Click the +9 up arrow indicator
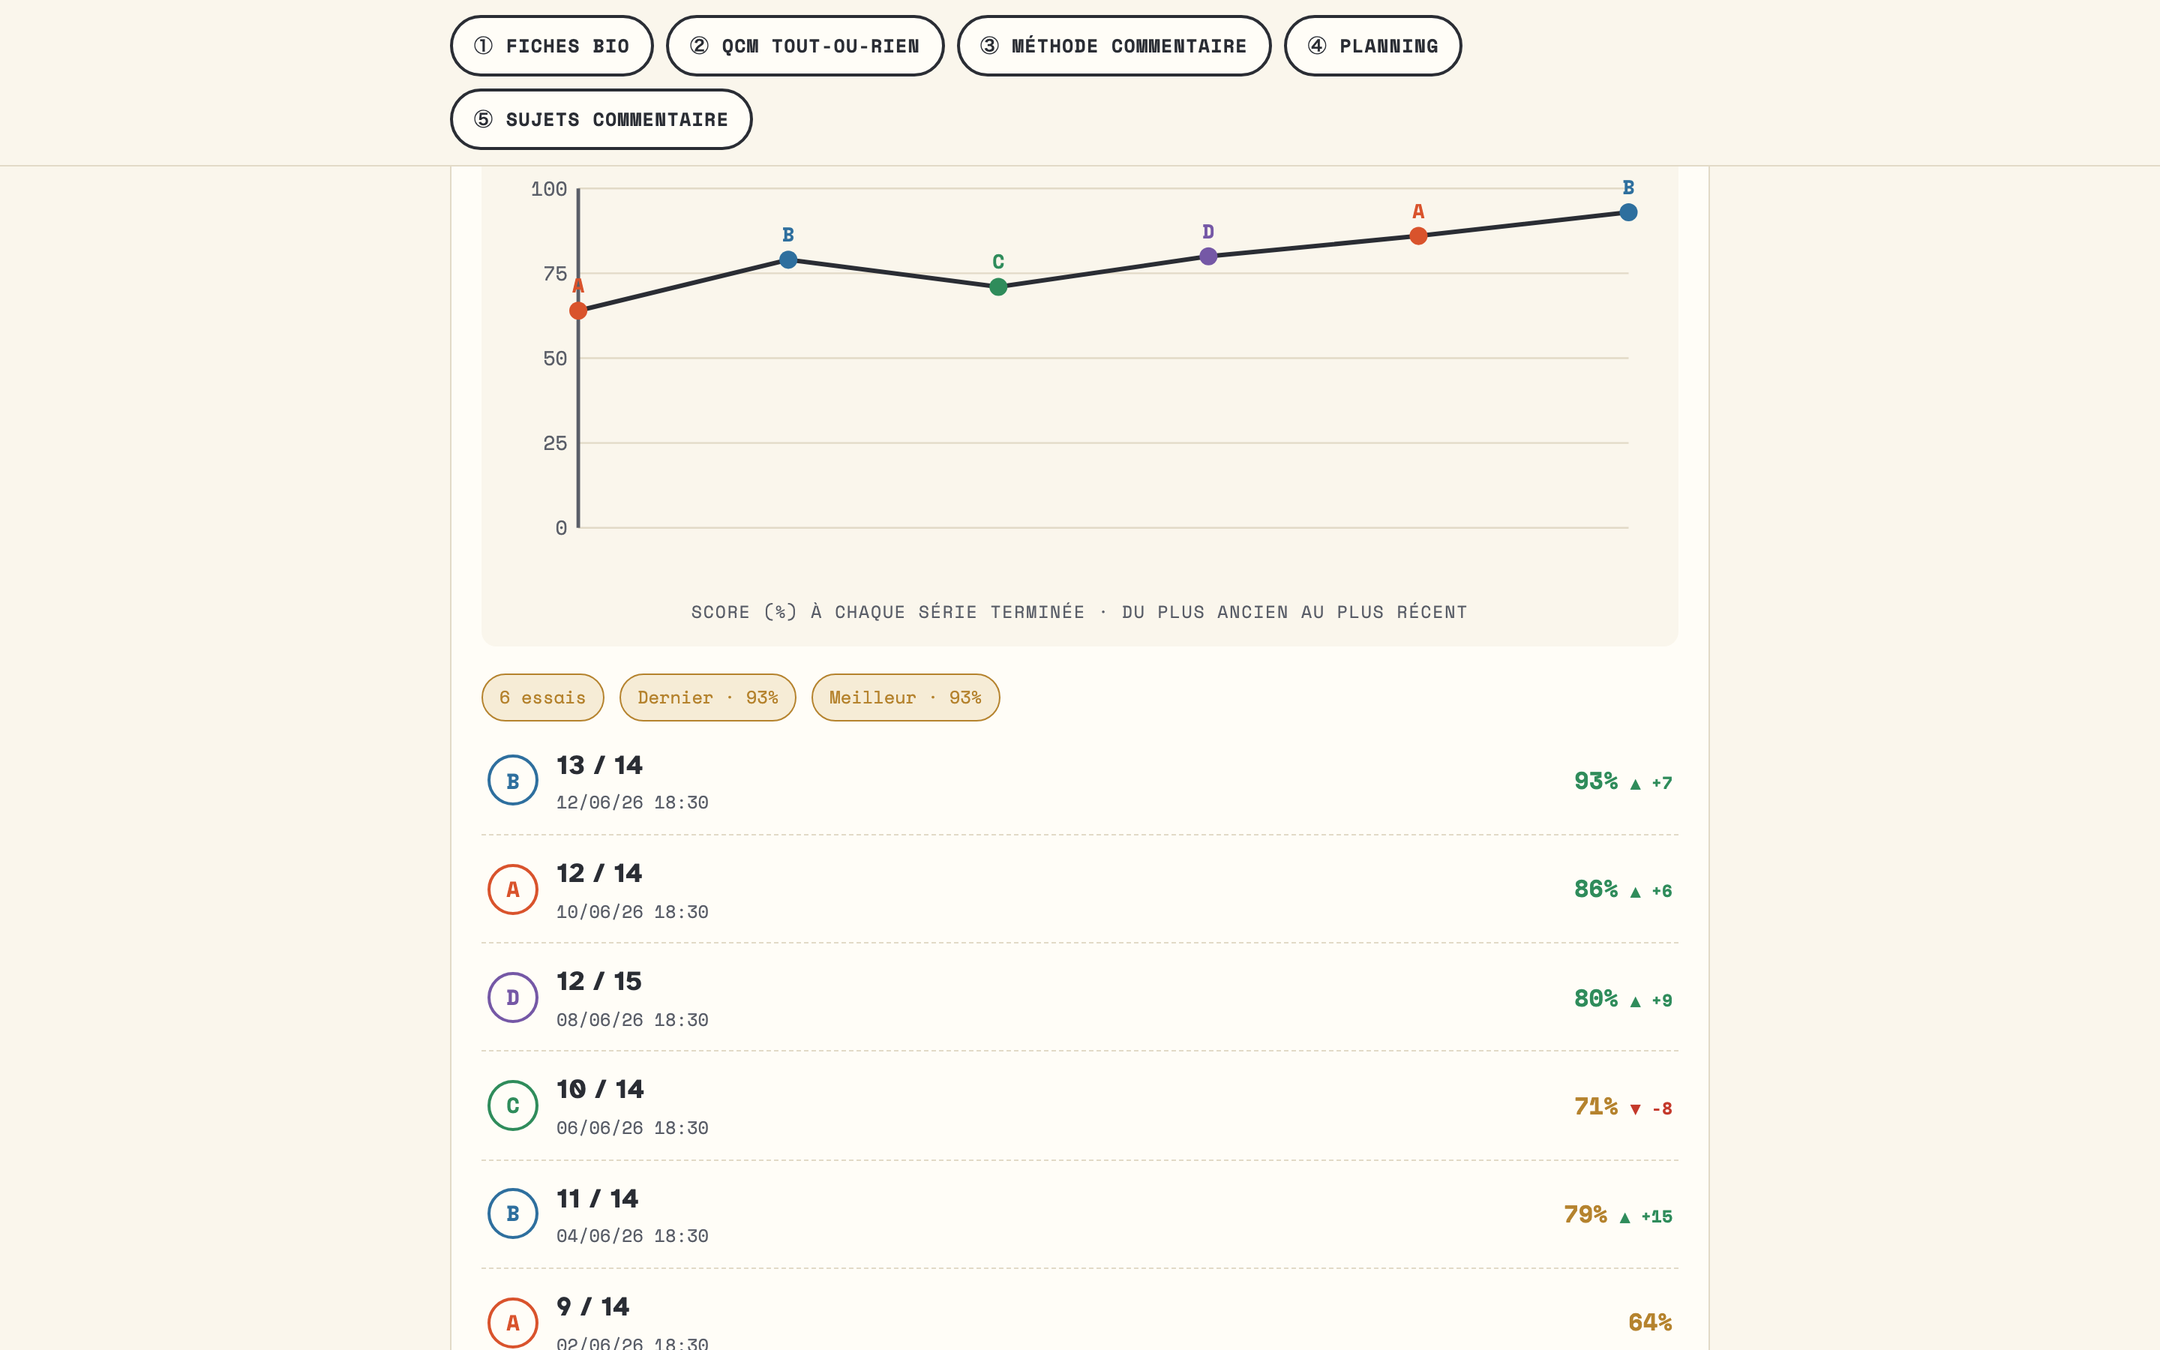2160x1350 pixels. pos(1651,1000)
